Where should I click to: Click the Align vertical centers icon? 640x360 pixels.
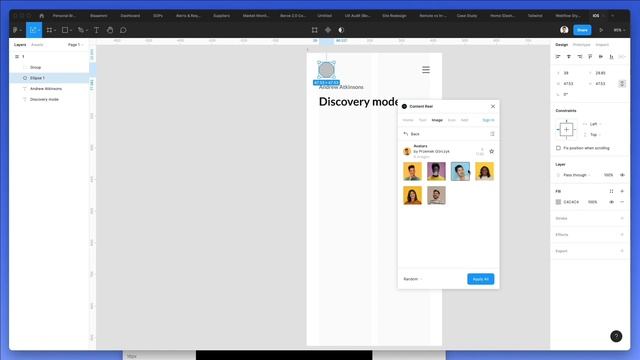tap(601, 57)
